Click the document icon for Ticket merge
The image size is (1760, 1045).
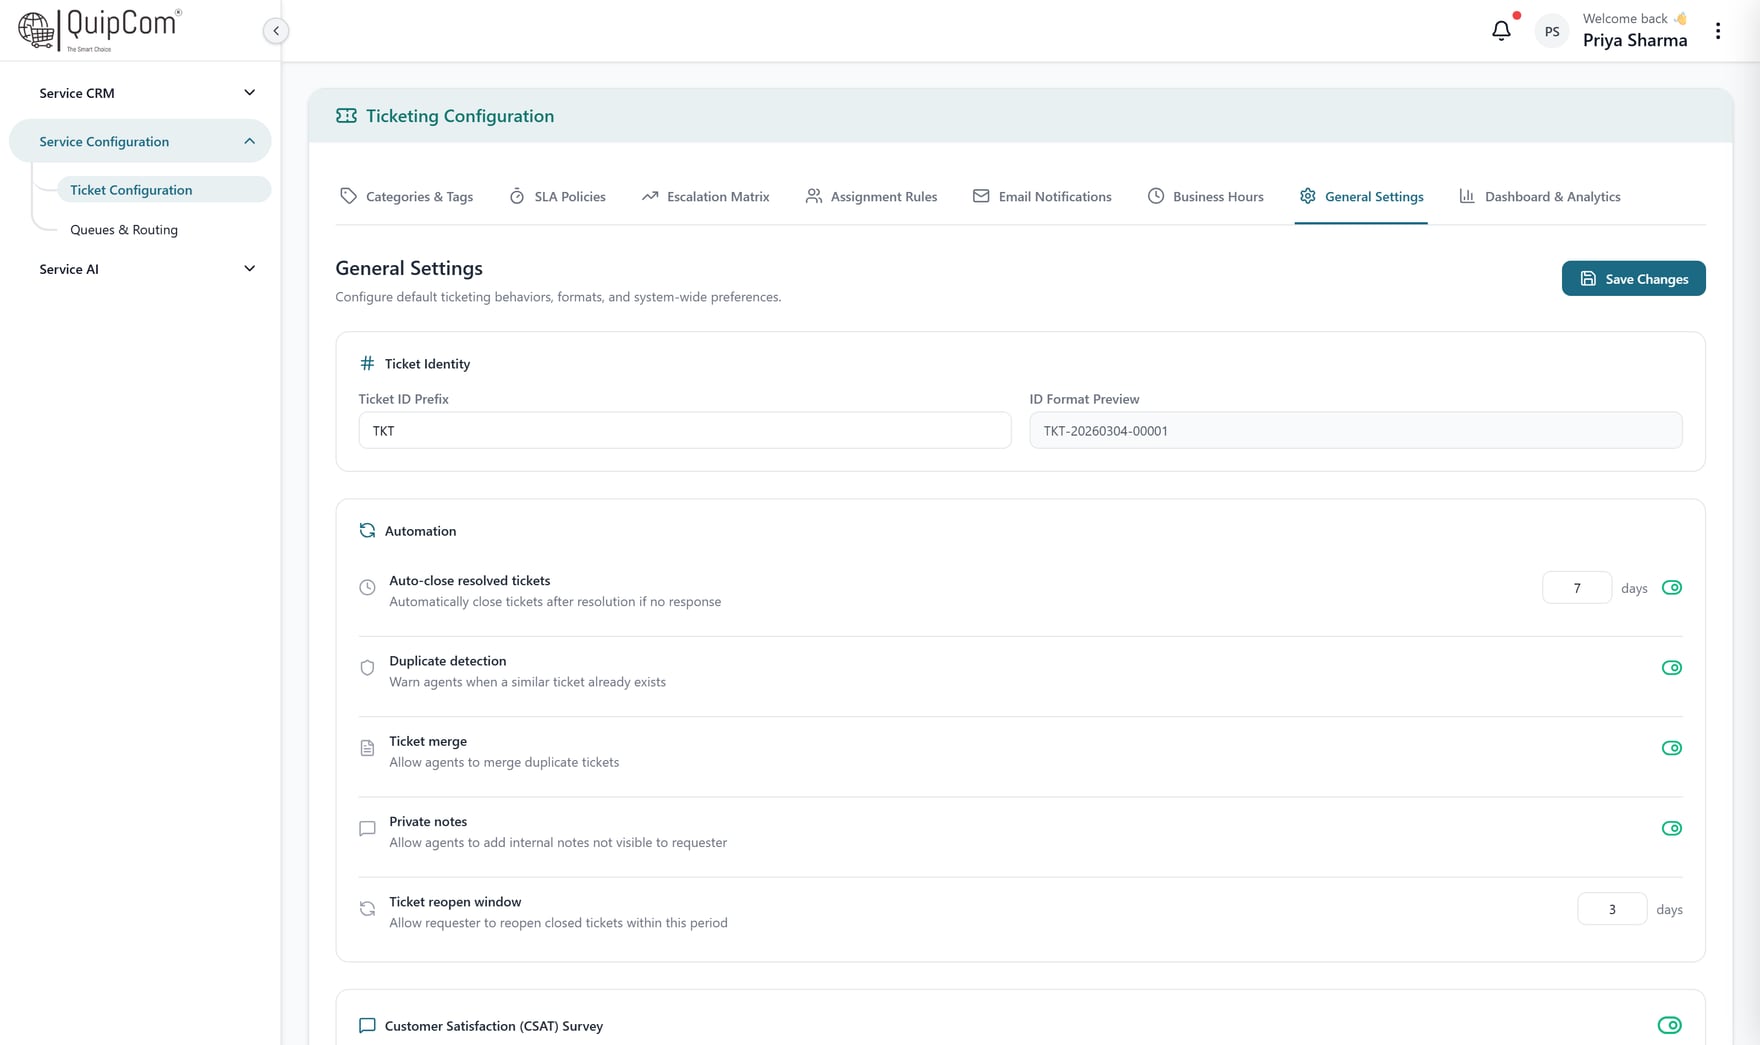[x=367, y=748]
